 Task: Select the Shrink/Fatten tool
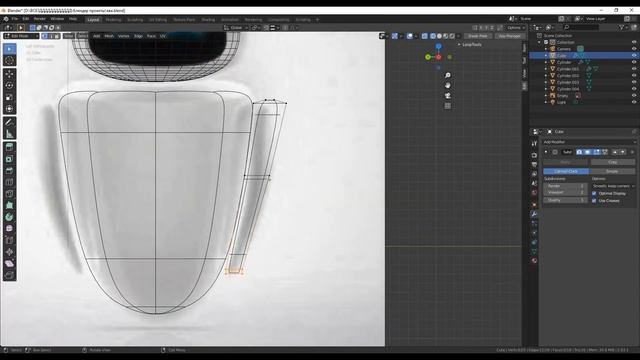(x=9, y=252)
